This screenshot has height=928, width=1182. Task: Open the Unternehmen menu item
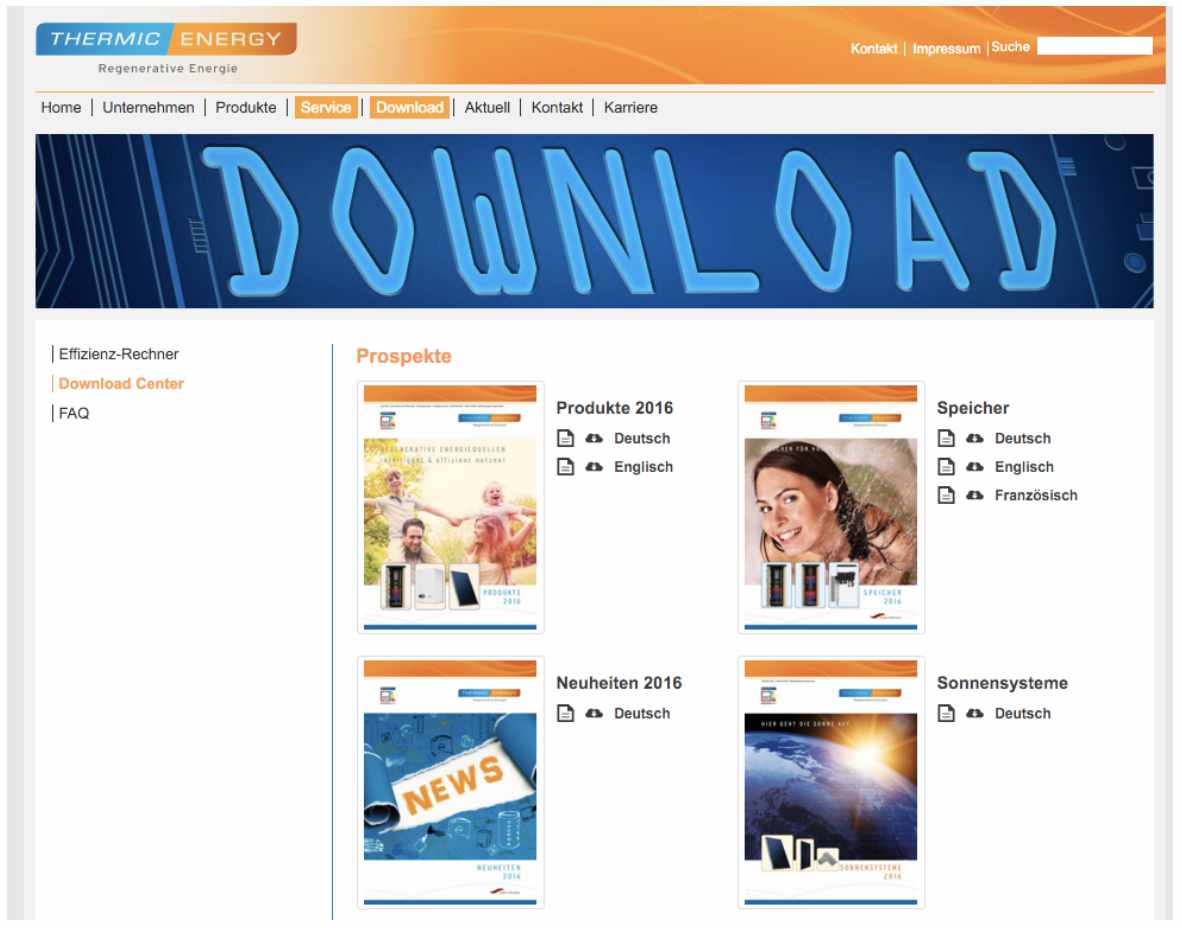pyautogui.click(x=149, y=108)
